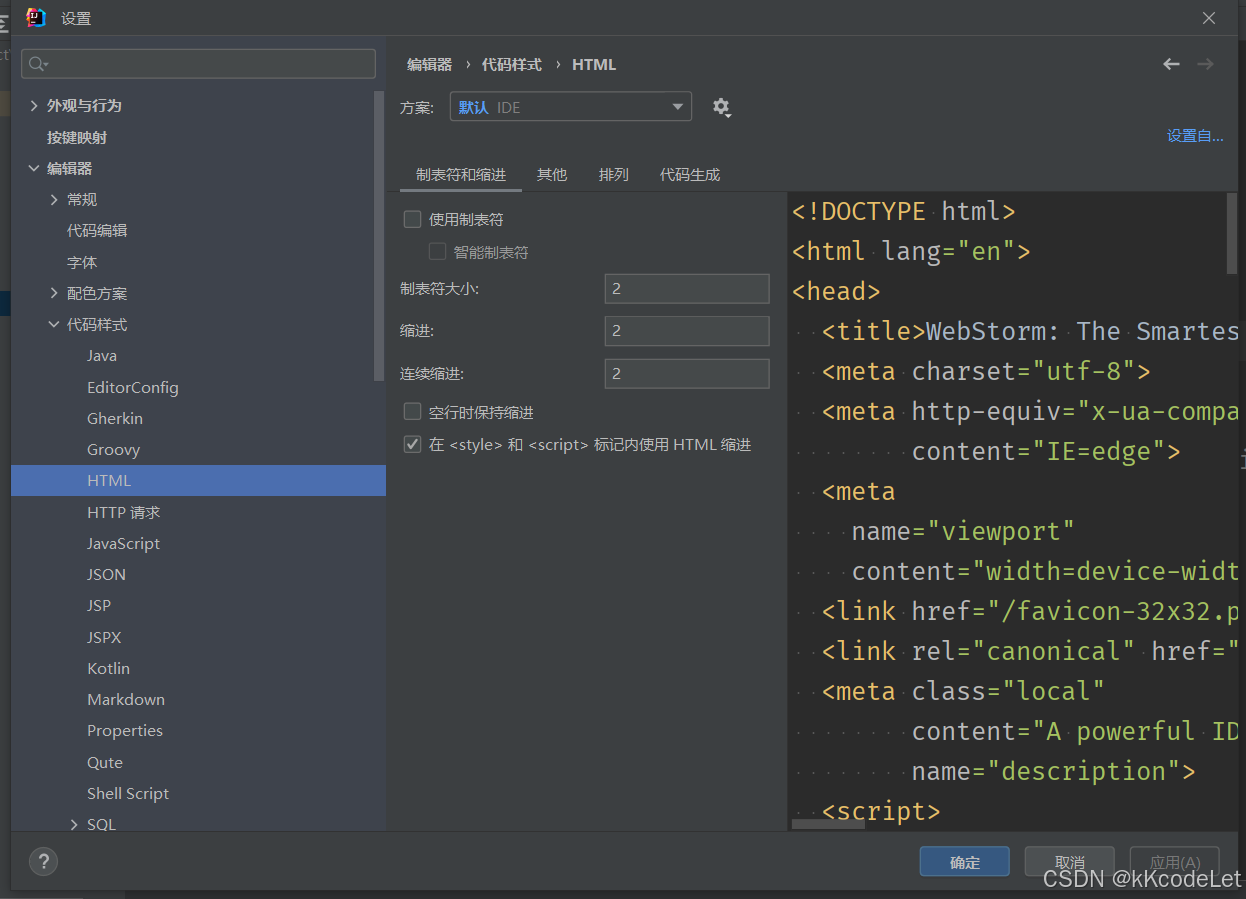Click the 连续缩进 input field
The height and width of the screenshot is (899, 1246).
687,373
